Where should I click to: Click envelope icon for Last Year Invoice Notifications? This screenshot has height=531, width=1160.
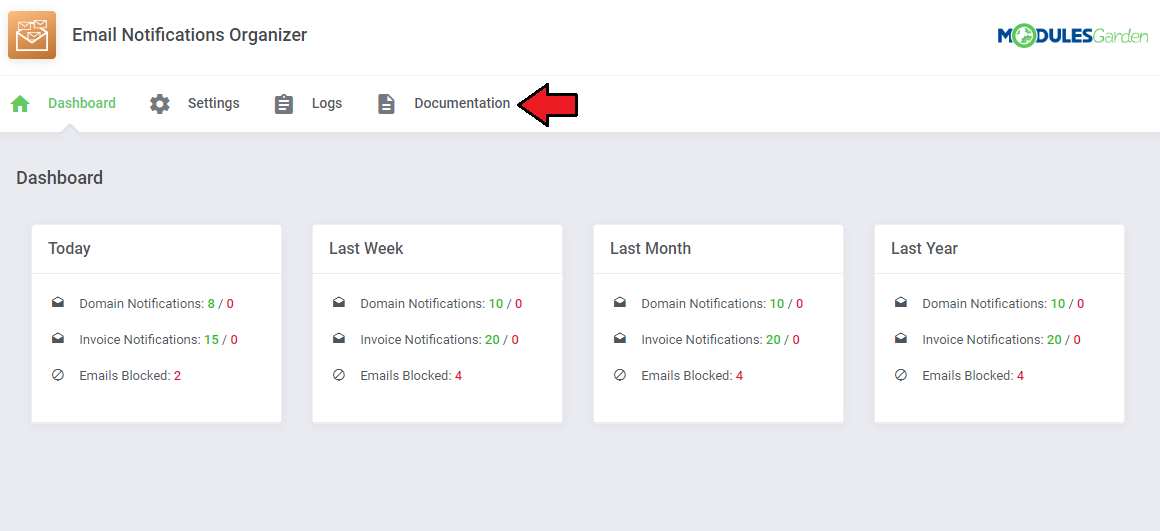click(x=901, y=339)
